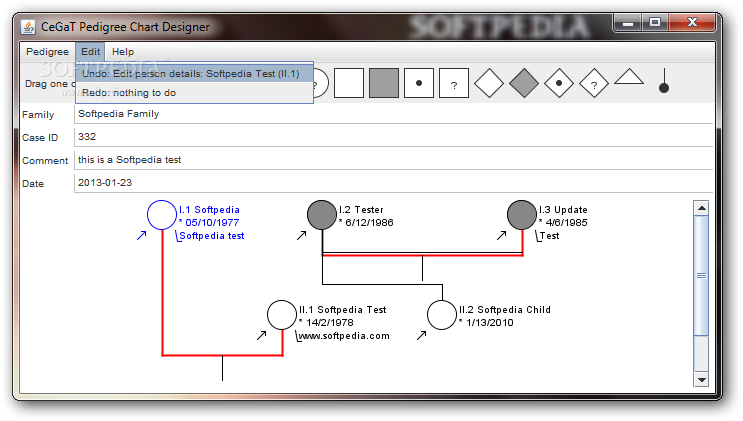Click the Date field 2013-01-23
The image size is (743, 421).
[x=393, y=183]
